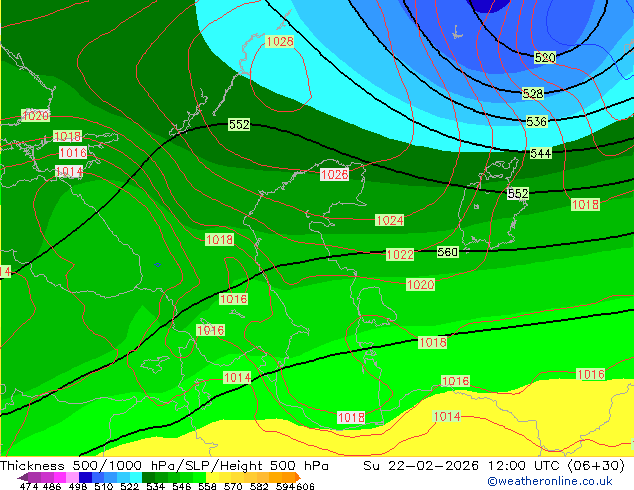Click the 582 legend value
This screenshot has height=490, width=634.
coord(259,486)
